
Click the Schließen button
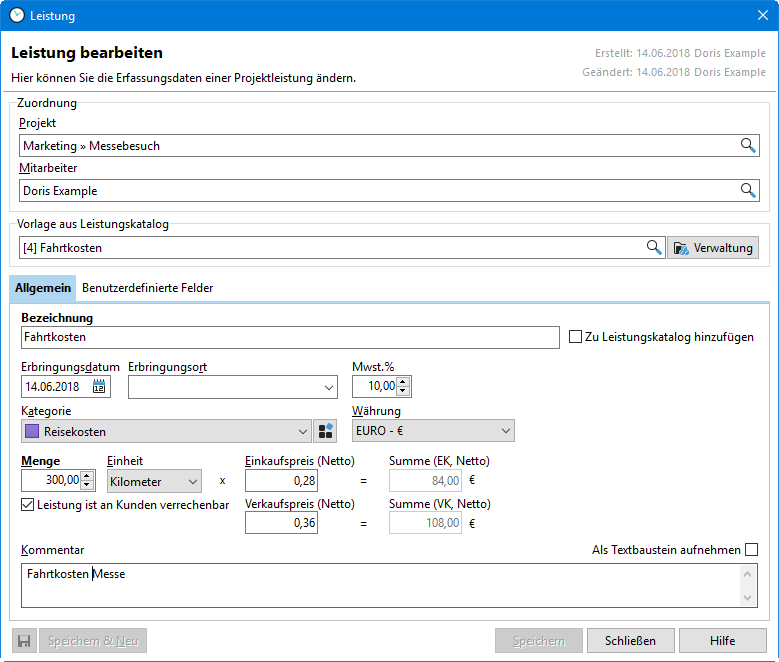630,641
